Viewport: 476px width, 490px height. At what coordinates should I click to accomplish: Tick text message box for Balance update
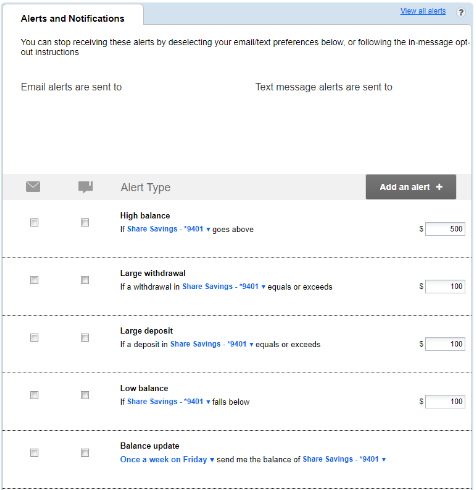pos(85,453)
